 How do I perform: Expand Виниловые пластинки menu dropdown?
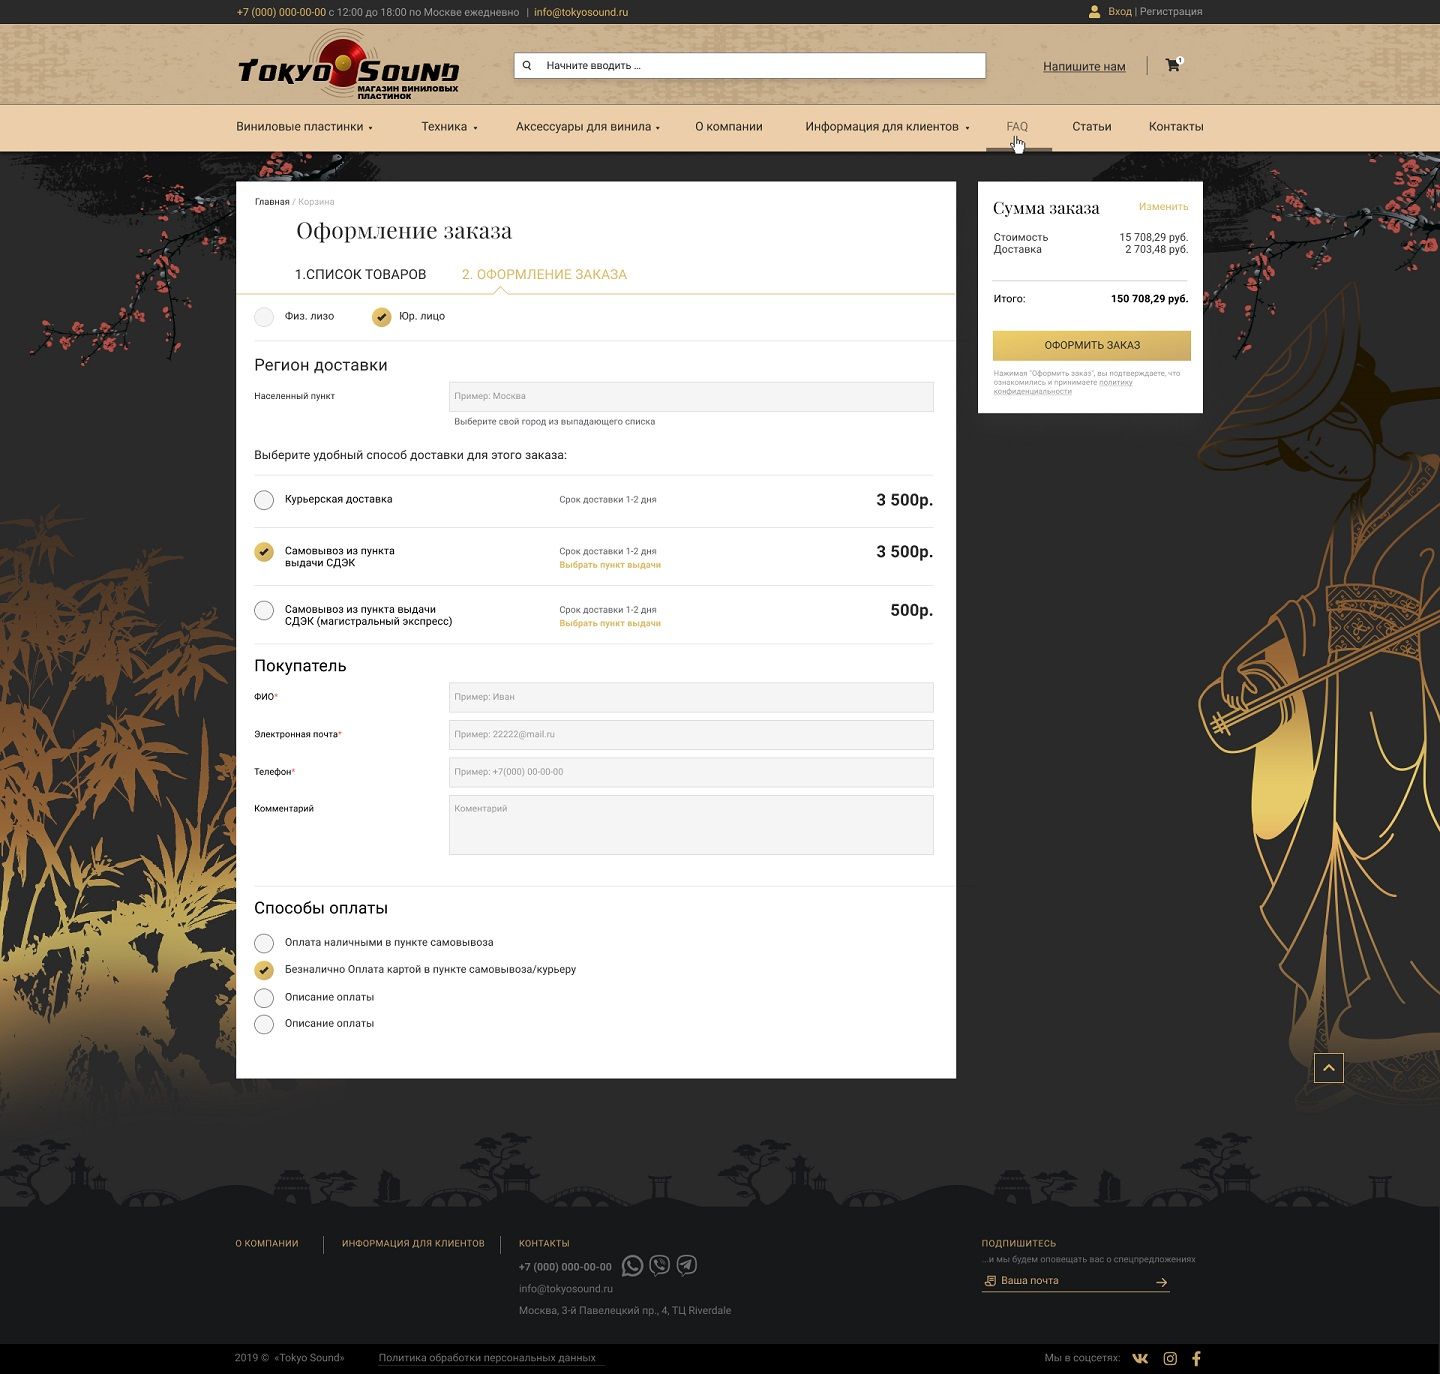coord(304,127)
